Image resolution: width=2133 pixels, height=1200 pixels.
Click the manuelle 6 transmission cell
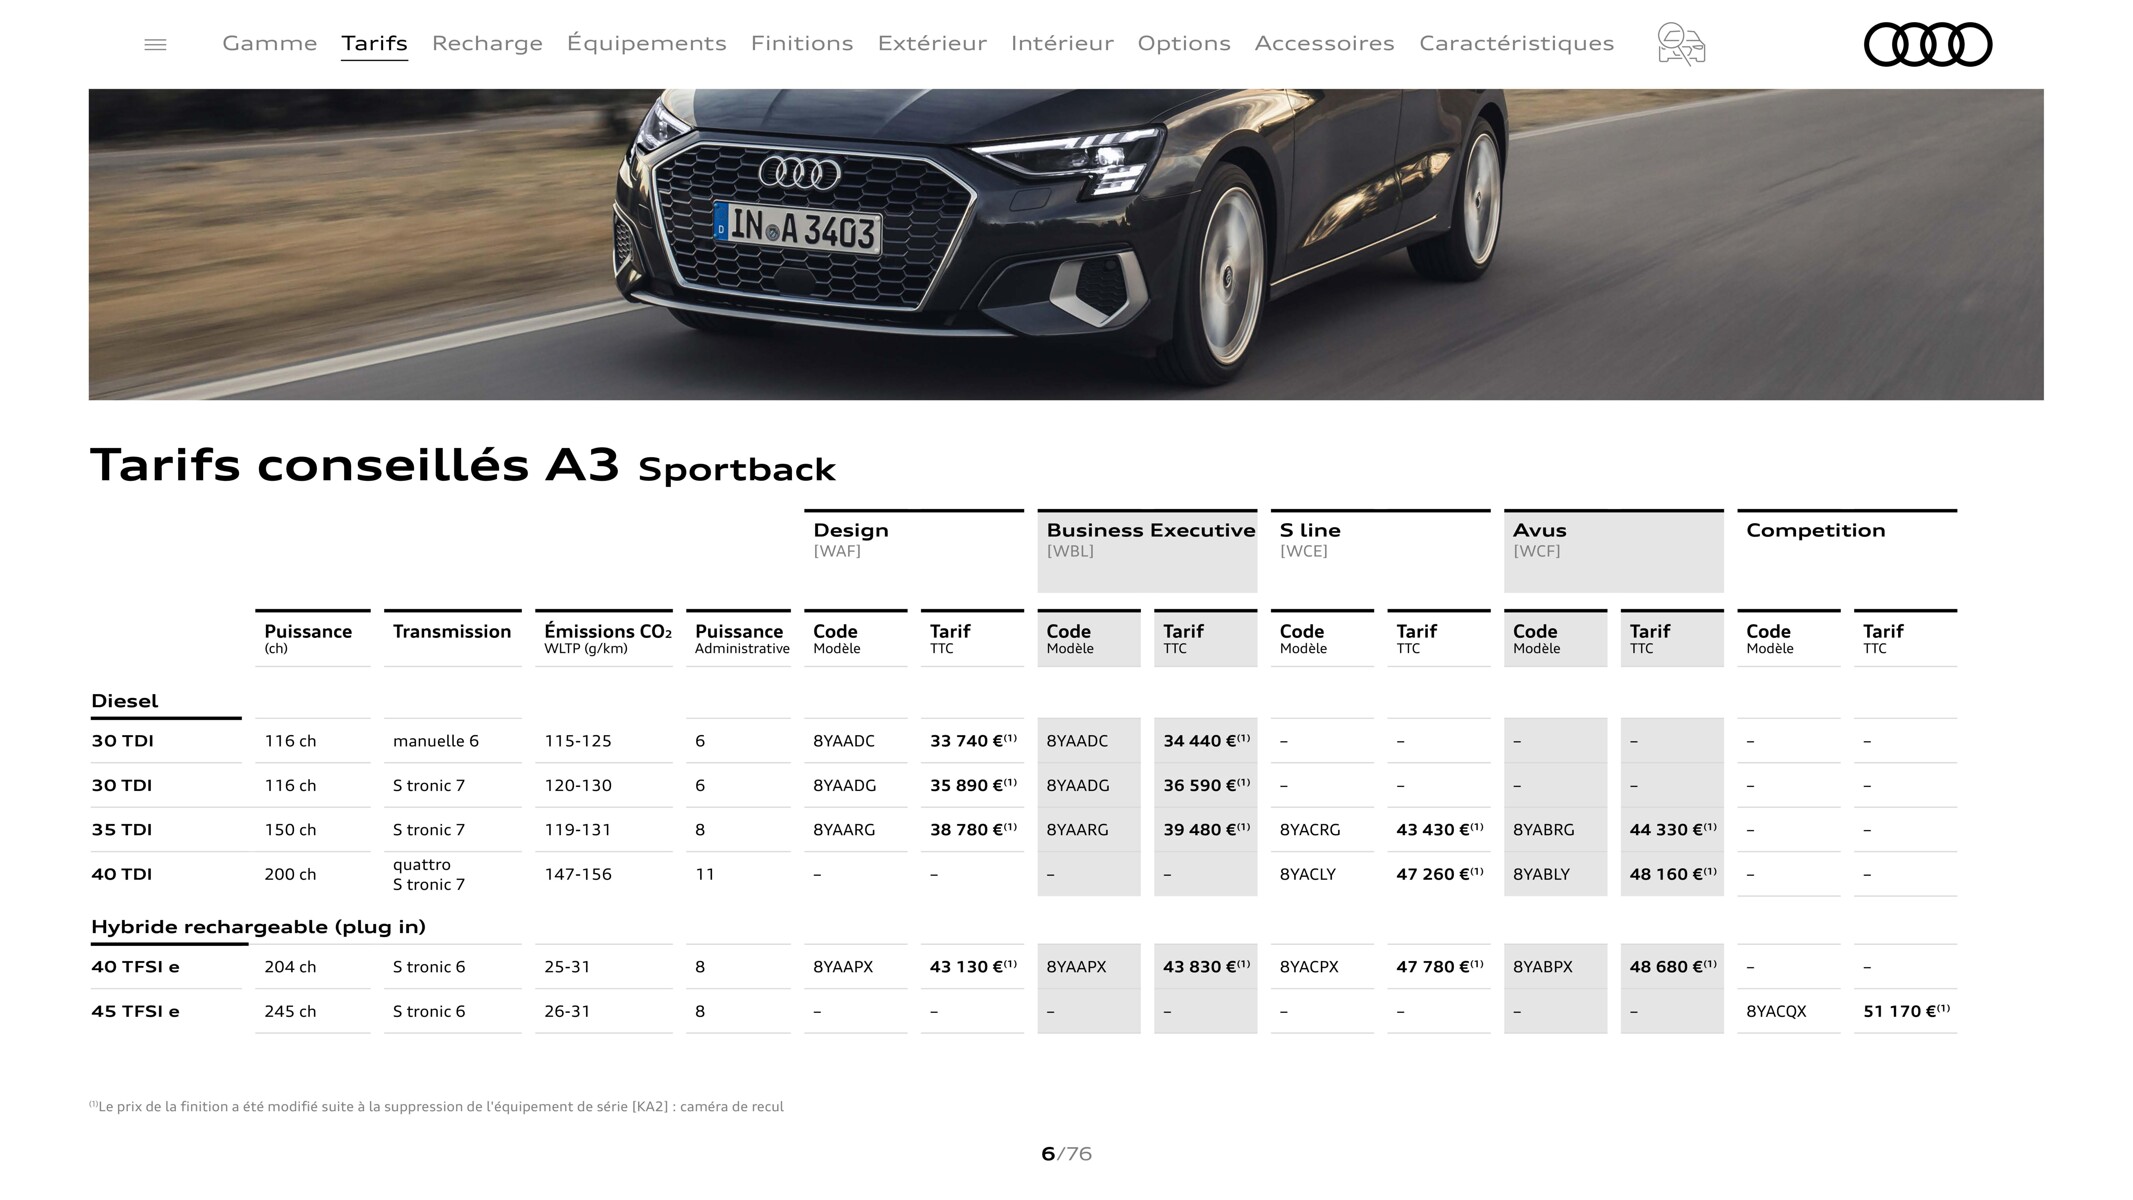coord(435,741)
